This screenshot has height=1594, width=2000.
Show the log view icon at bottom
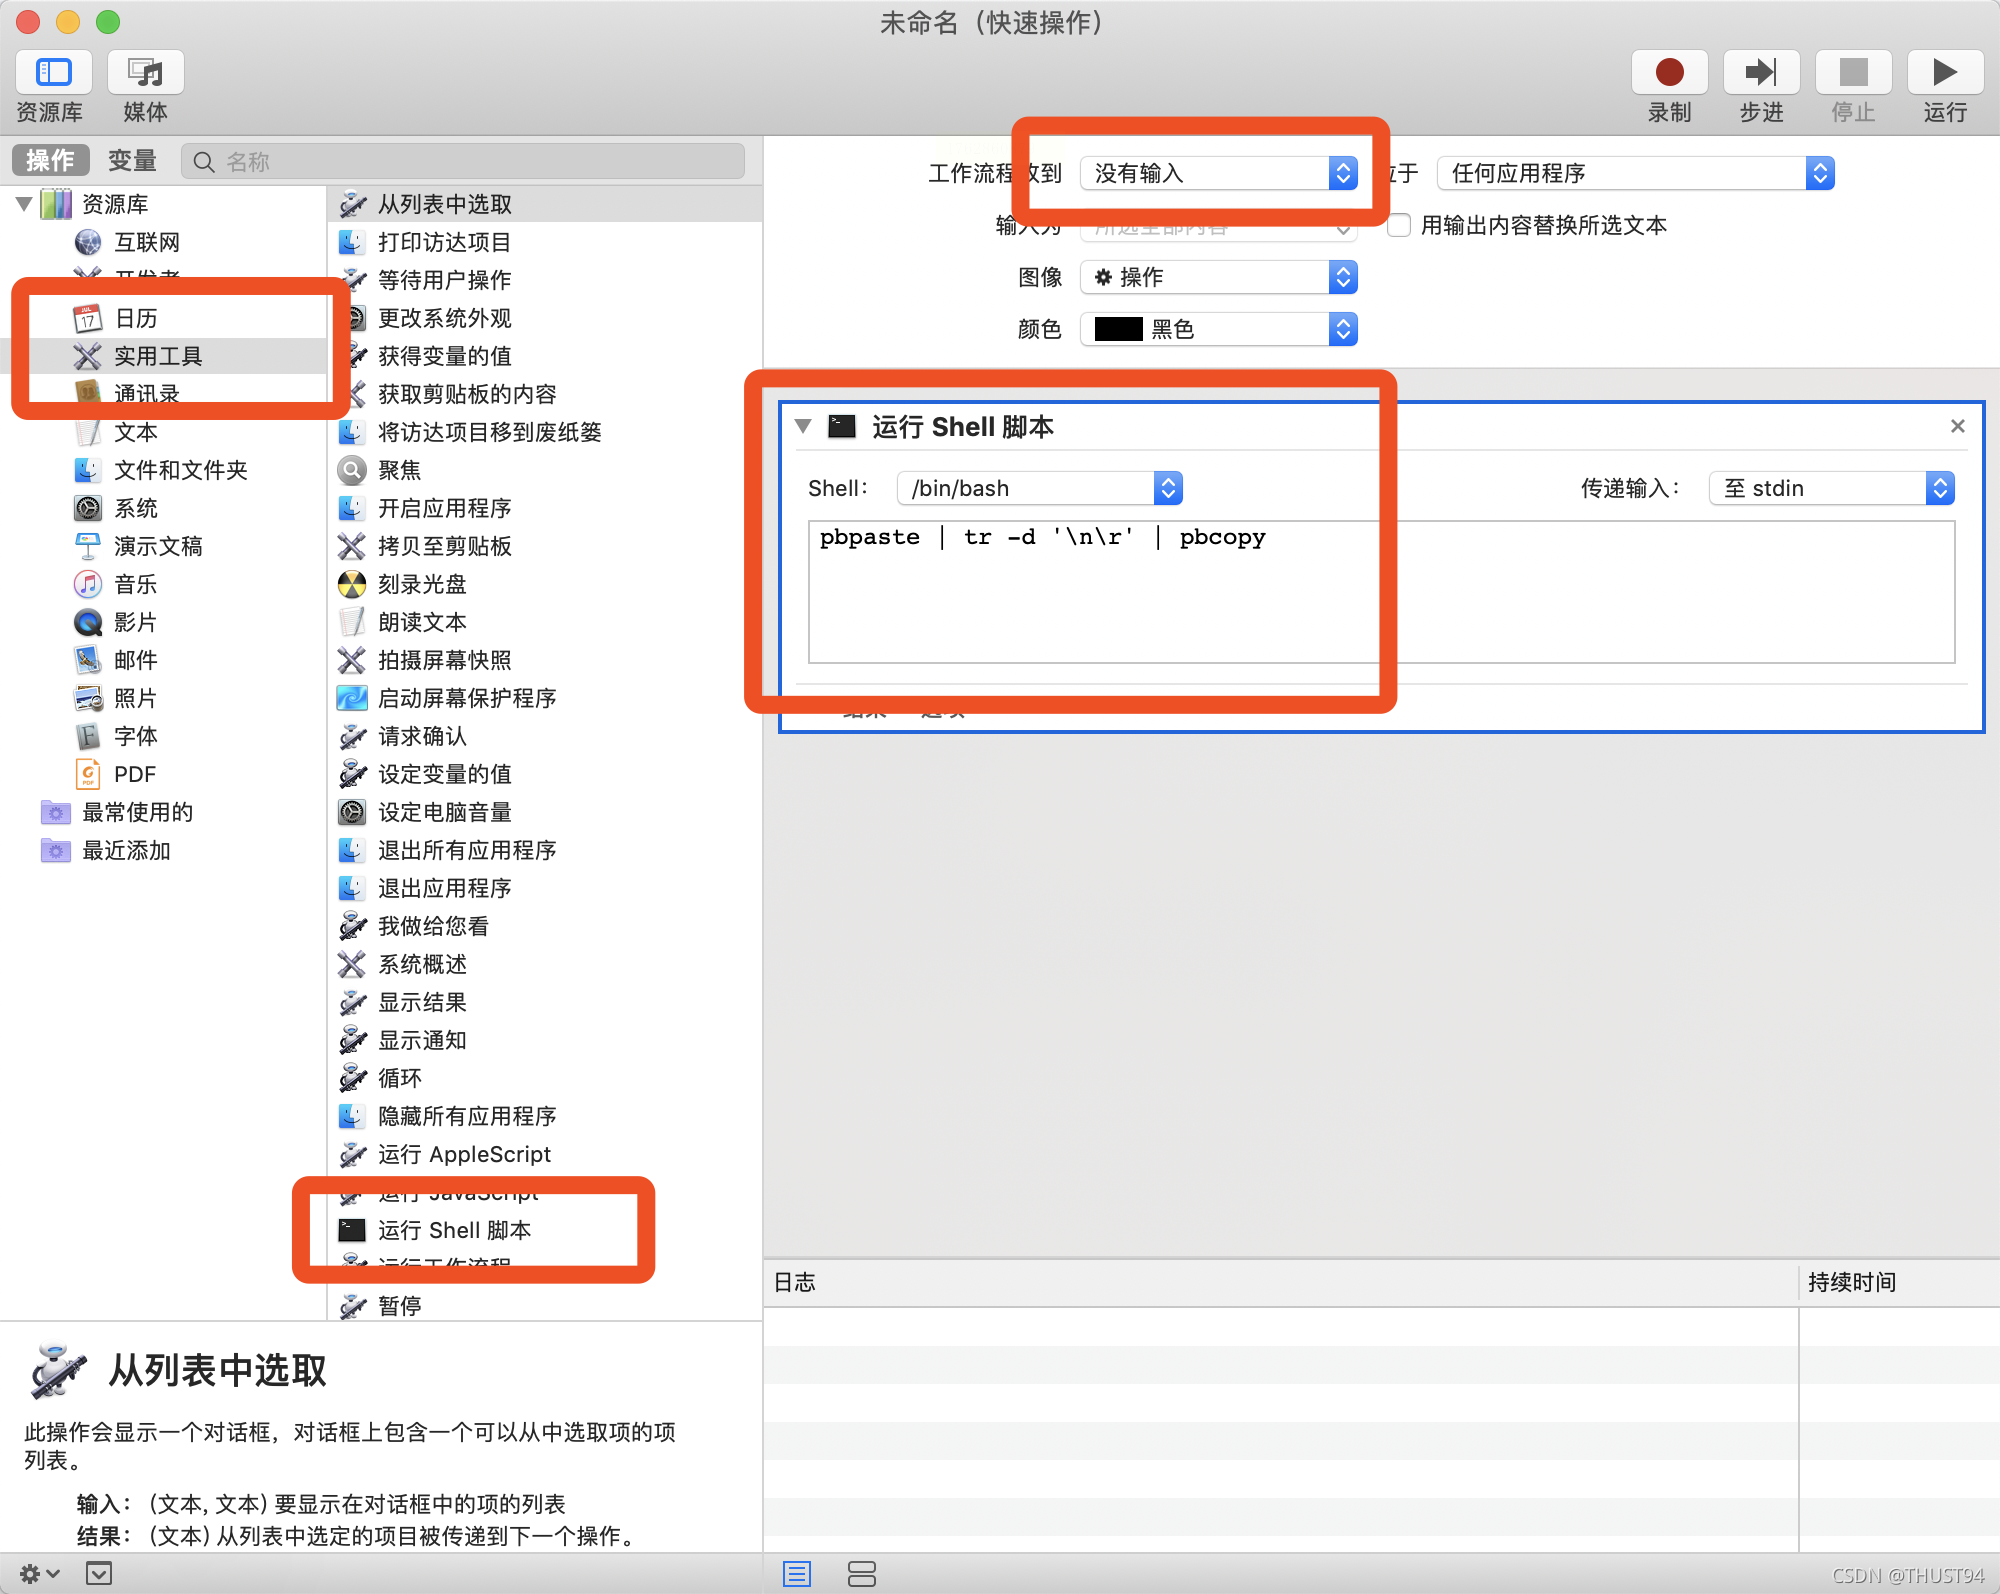(797, 1574)
